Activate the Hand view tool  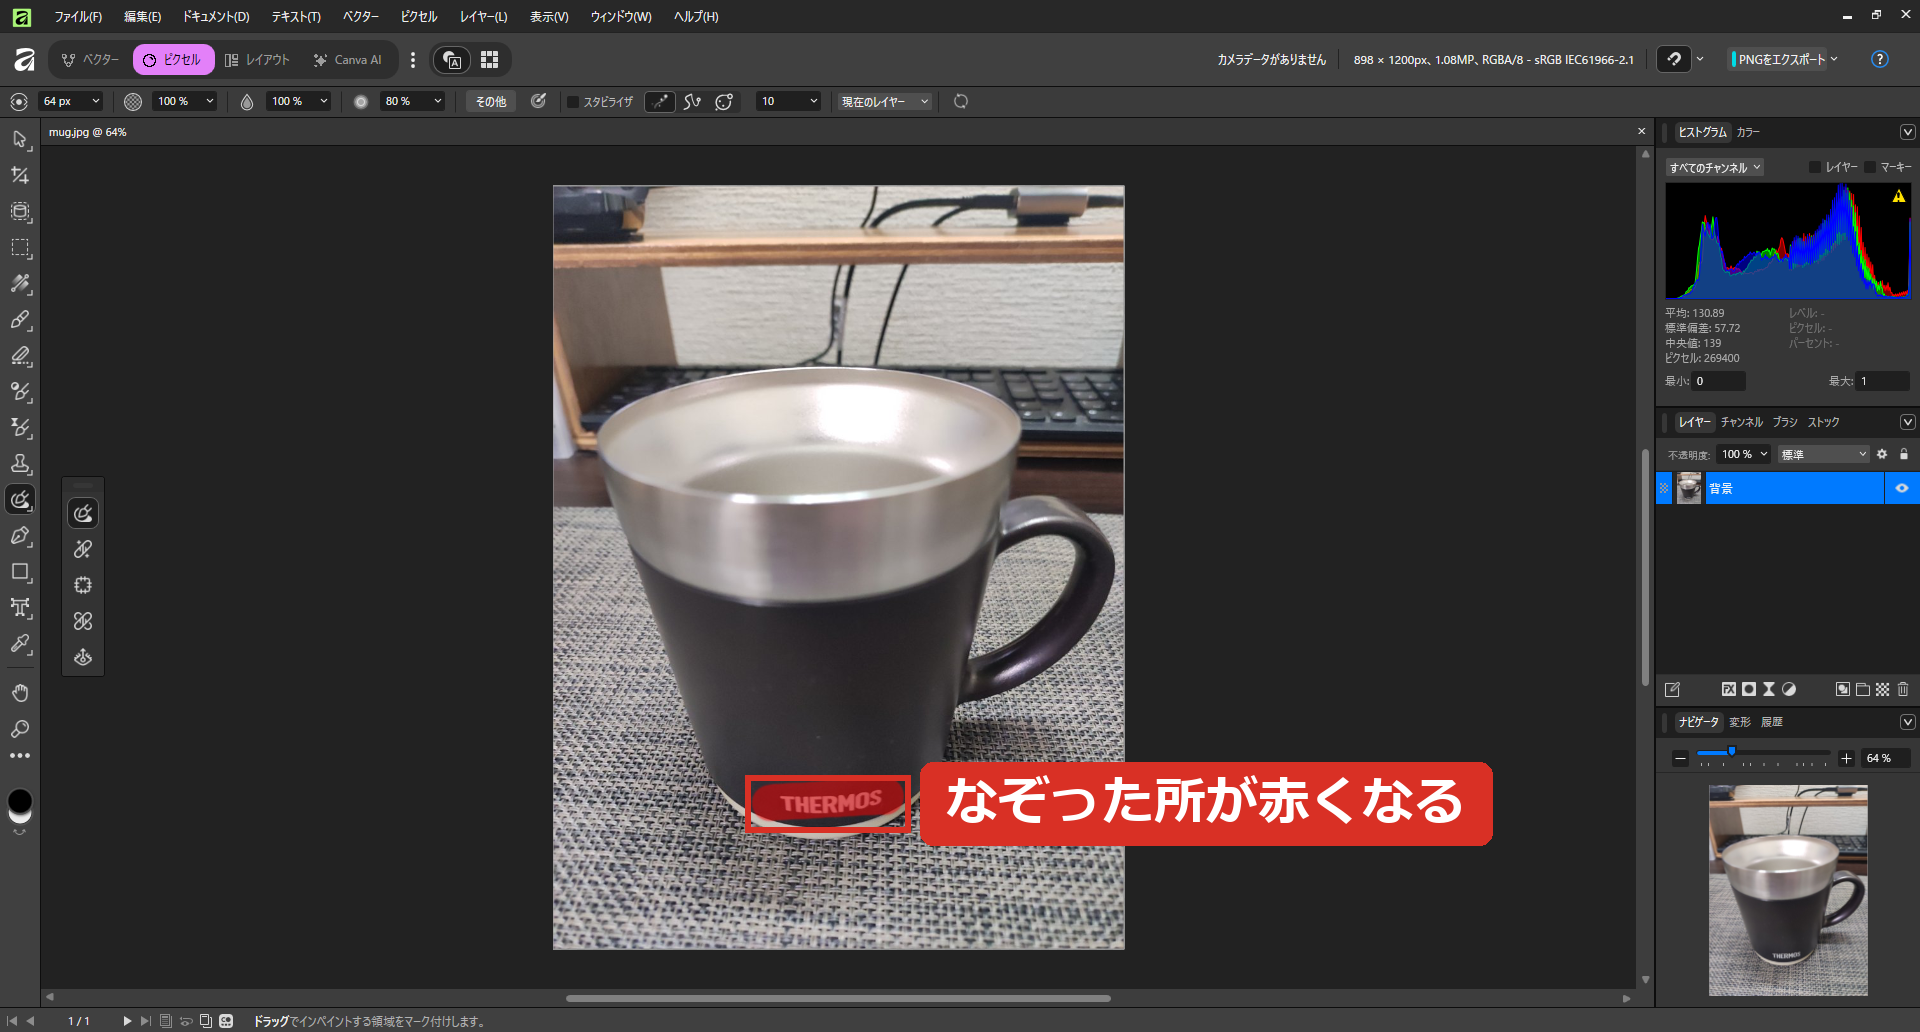20,692
